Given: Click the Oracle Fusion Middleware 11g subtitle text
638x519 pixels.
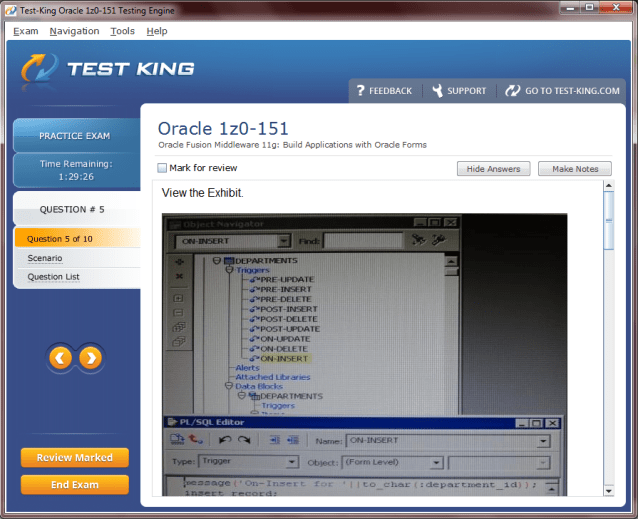Looking at the screenshot, I should coord(292,145).
